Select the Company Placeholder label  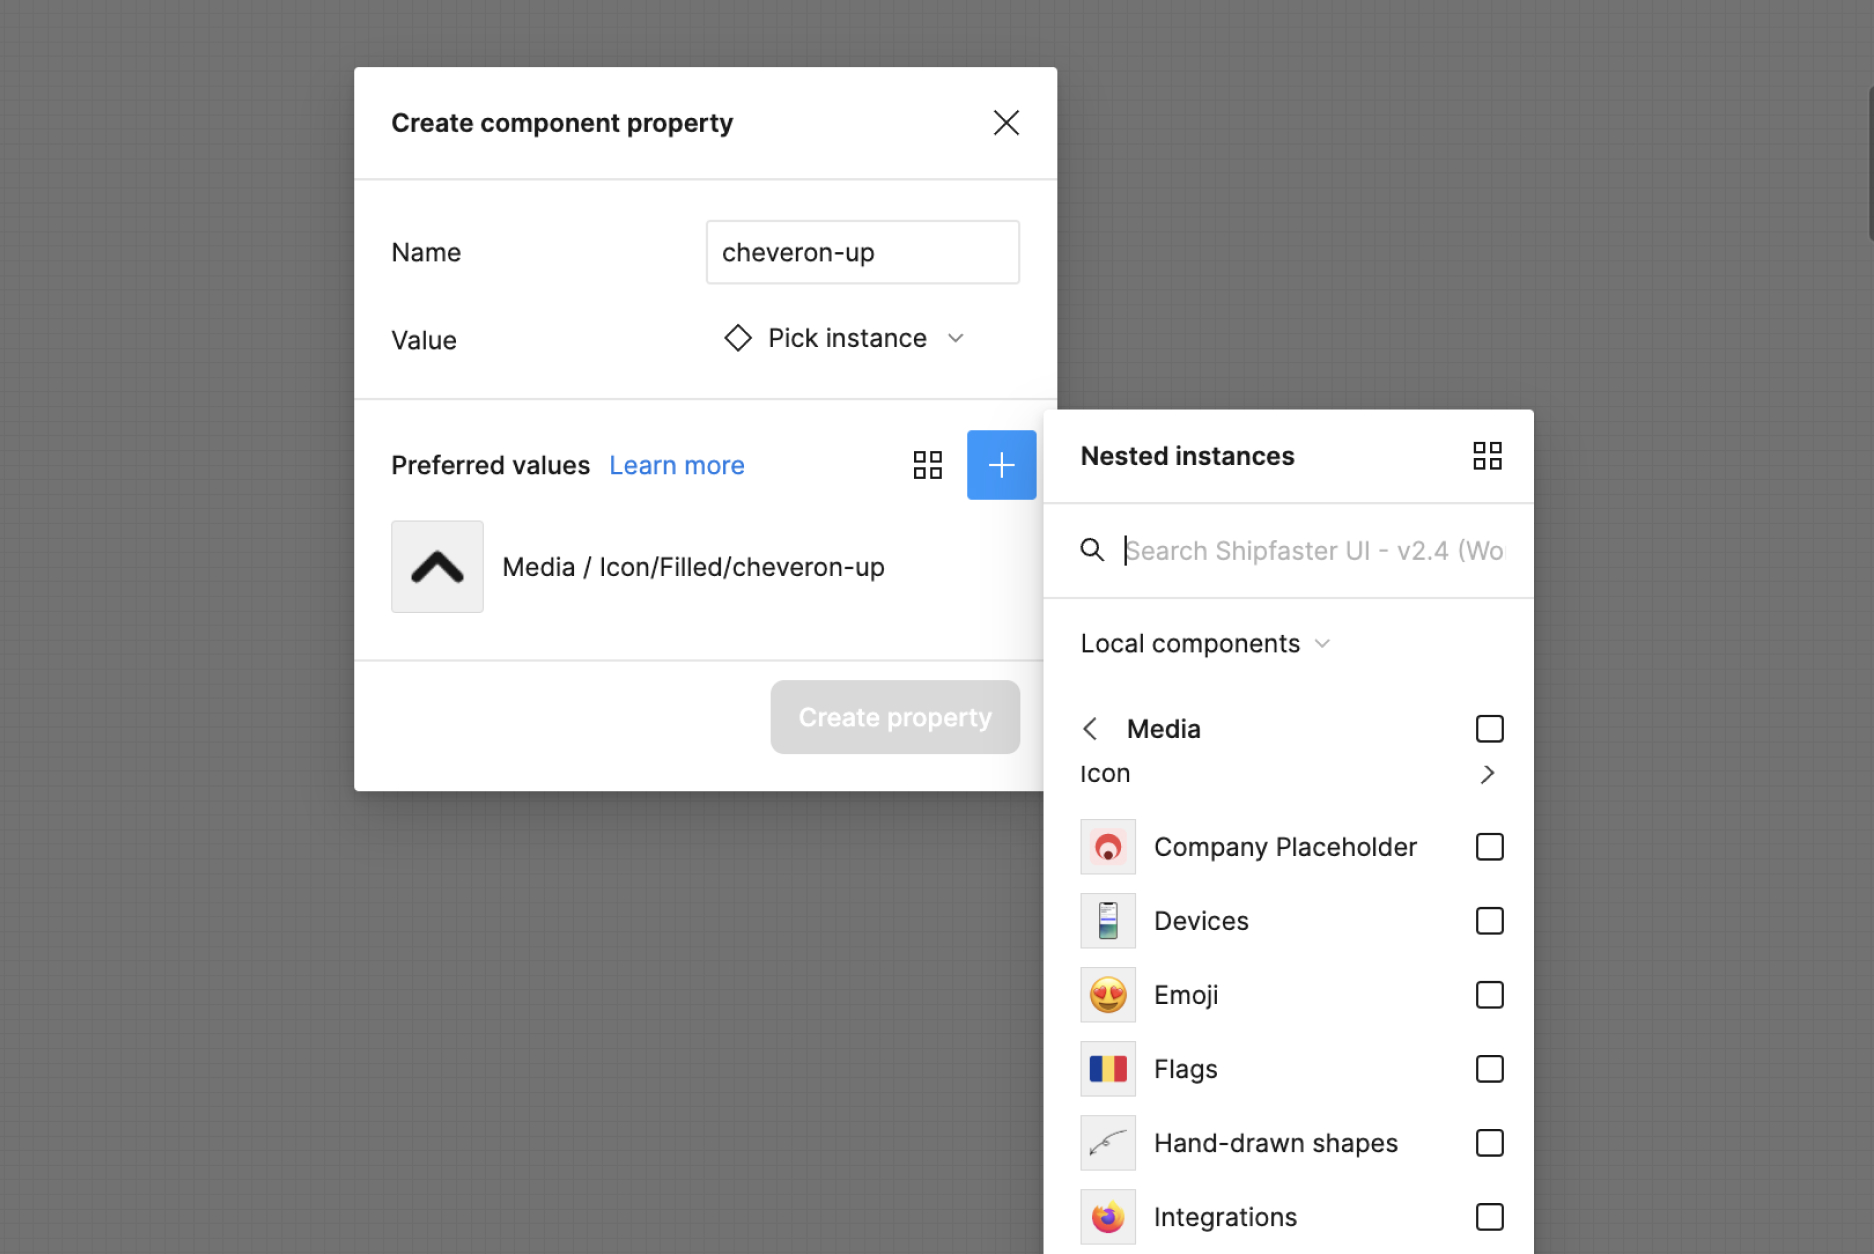pos(1285,847)
